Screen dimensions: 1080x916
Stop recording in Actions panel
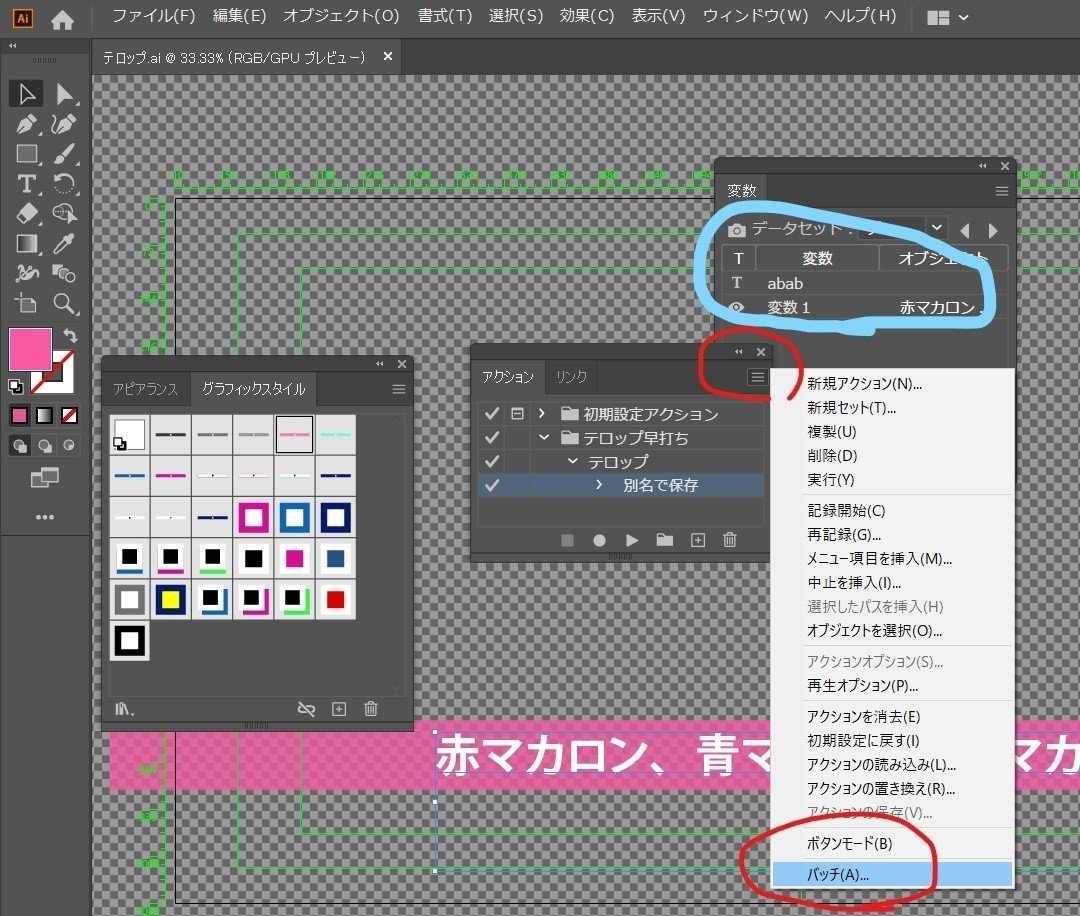click(x=568, y=541)
